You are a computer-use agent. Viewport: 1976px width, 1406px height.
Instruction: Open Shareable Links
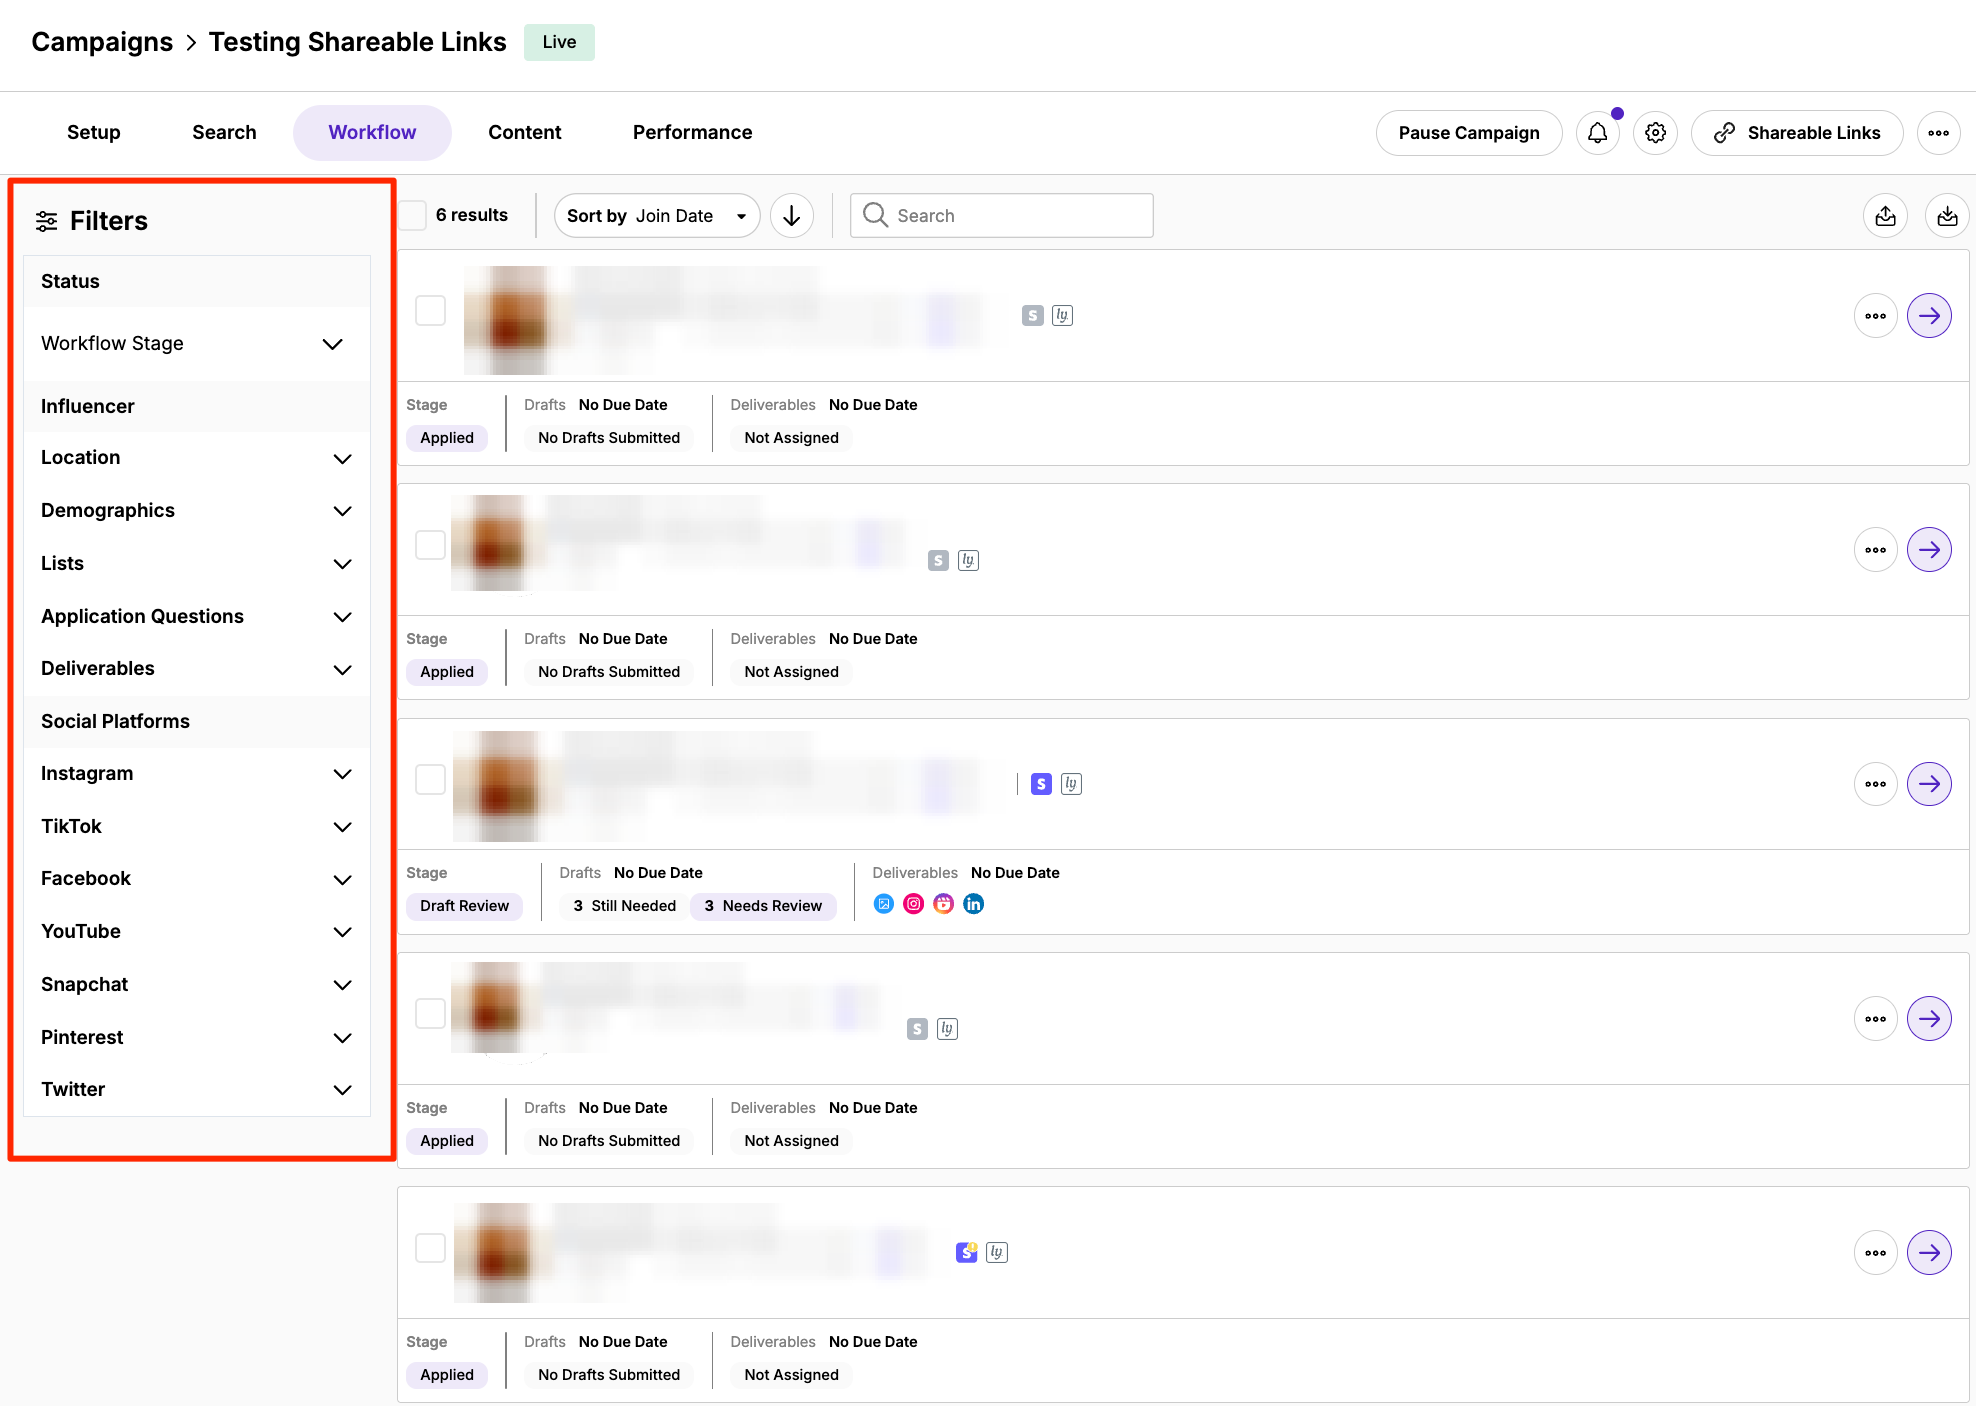(x=1796, y=133)
